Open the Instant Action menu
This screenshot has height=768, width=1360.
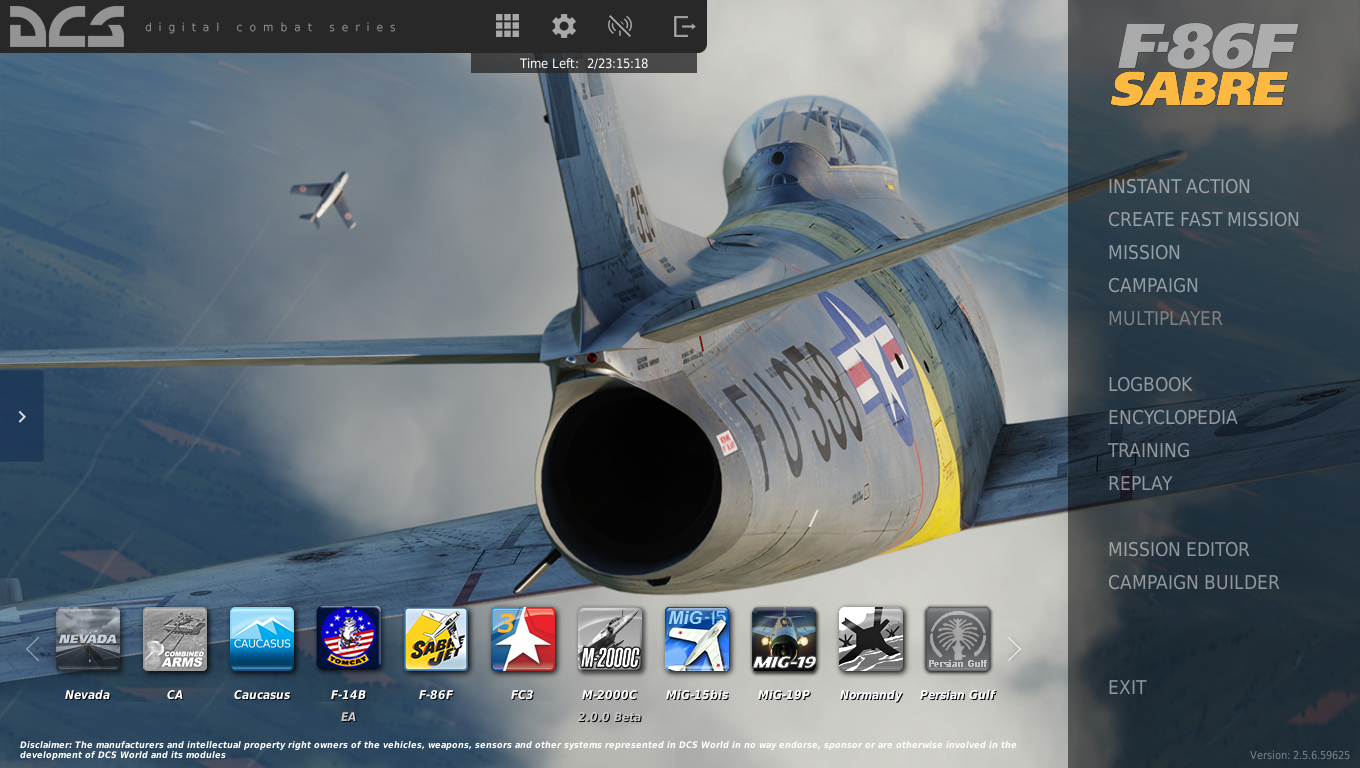pos(1179,187)
